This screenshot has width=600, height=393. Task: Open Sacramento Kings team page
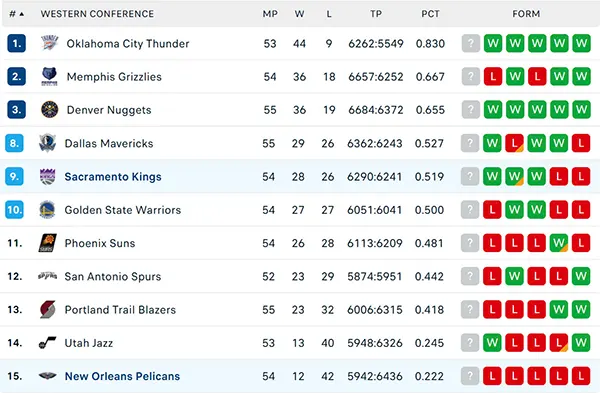tap(113, 176)
